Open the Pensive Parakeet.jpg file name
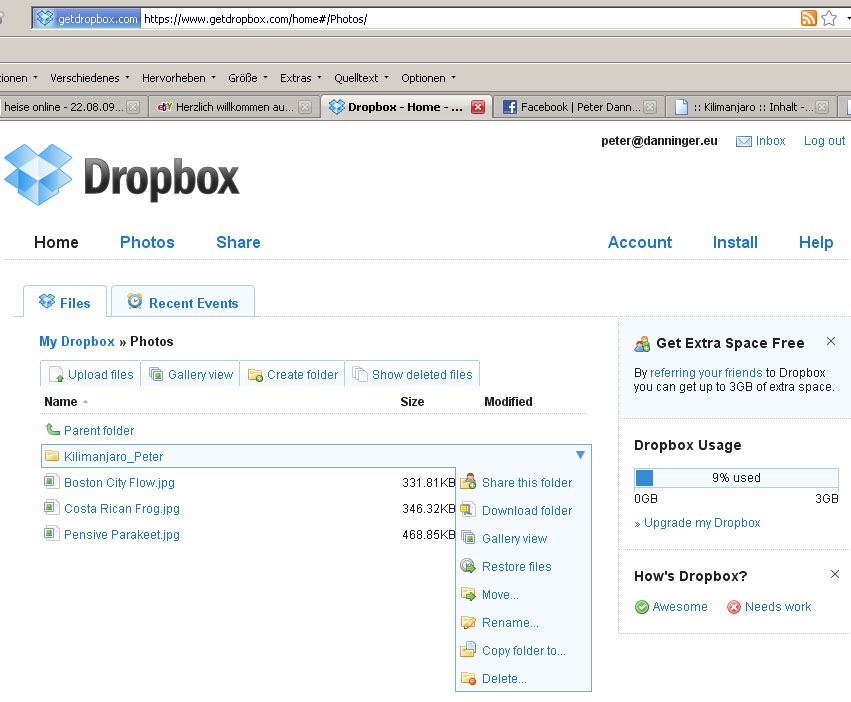Screen dimensions: 851x702 coord(122,534)
